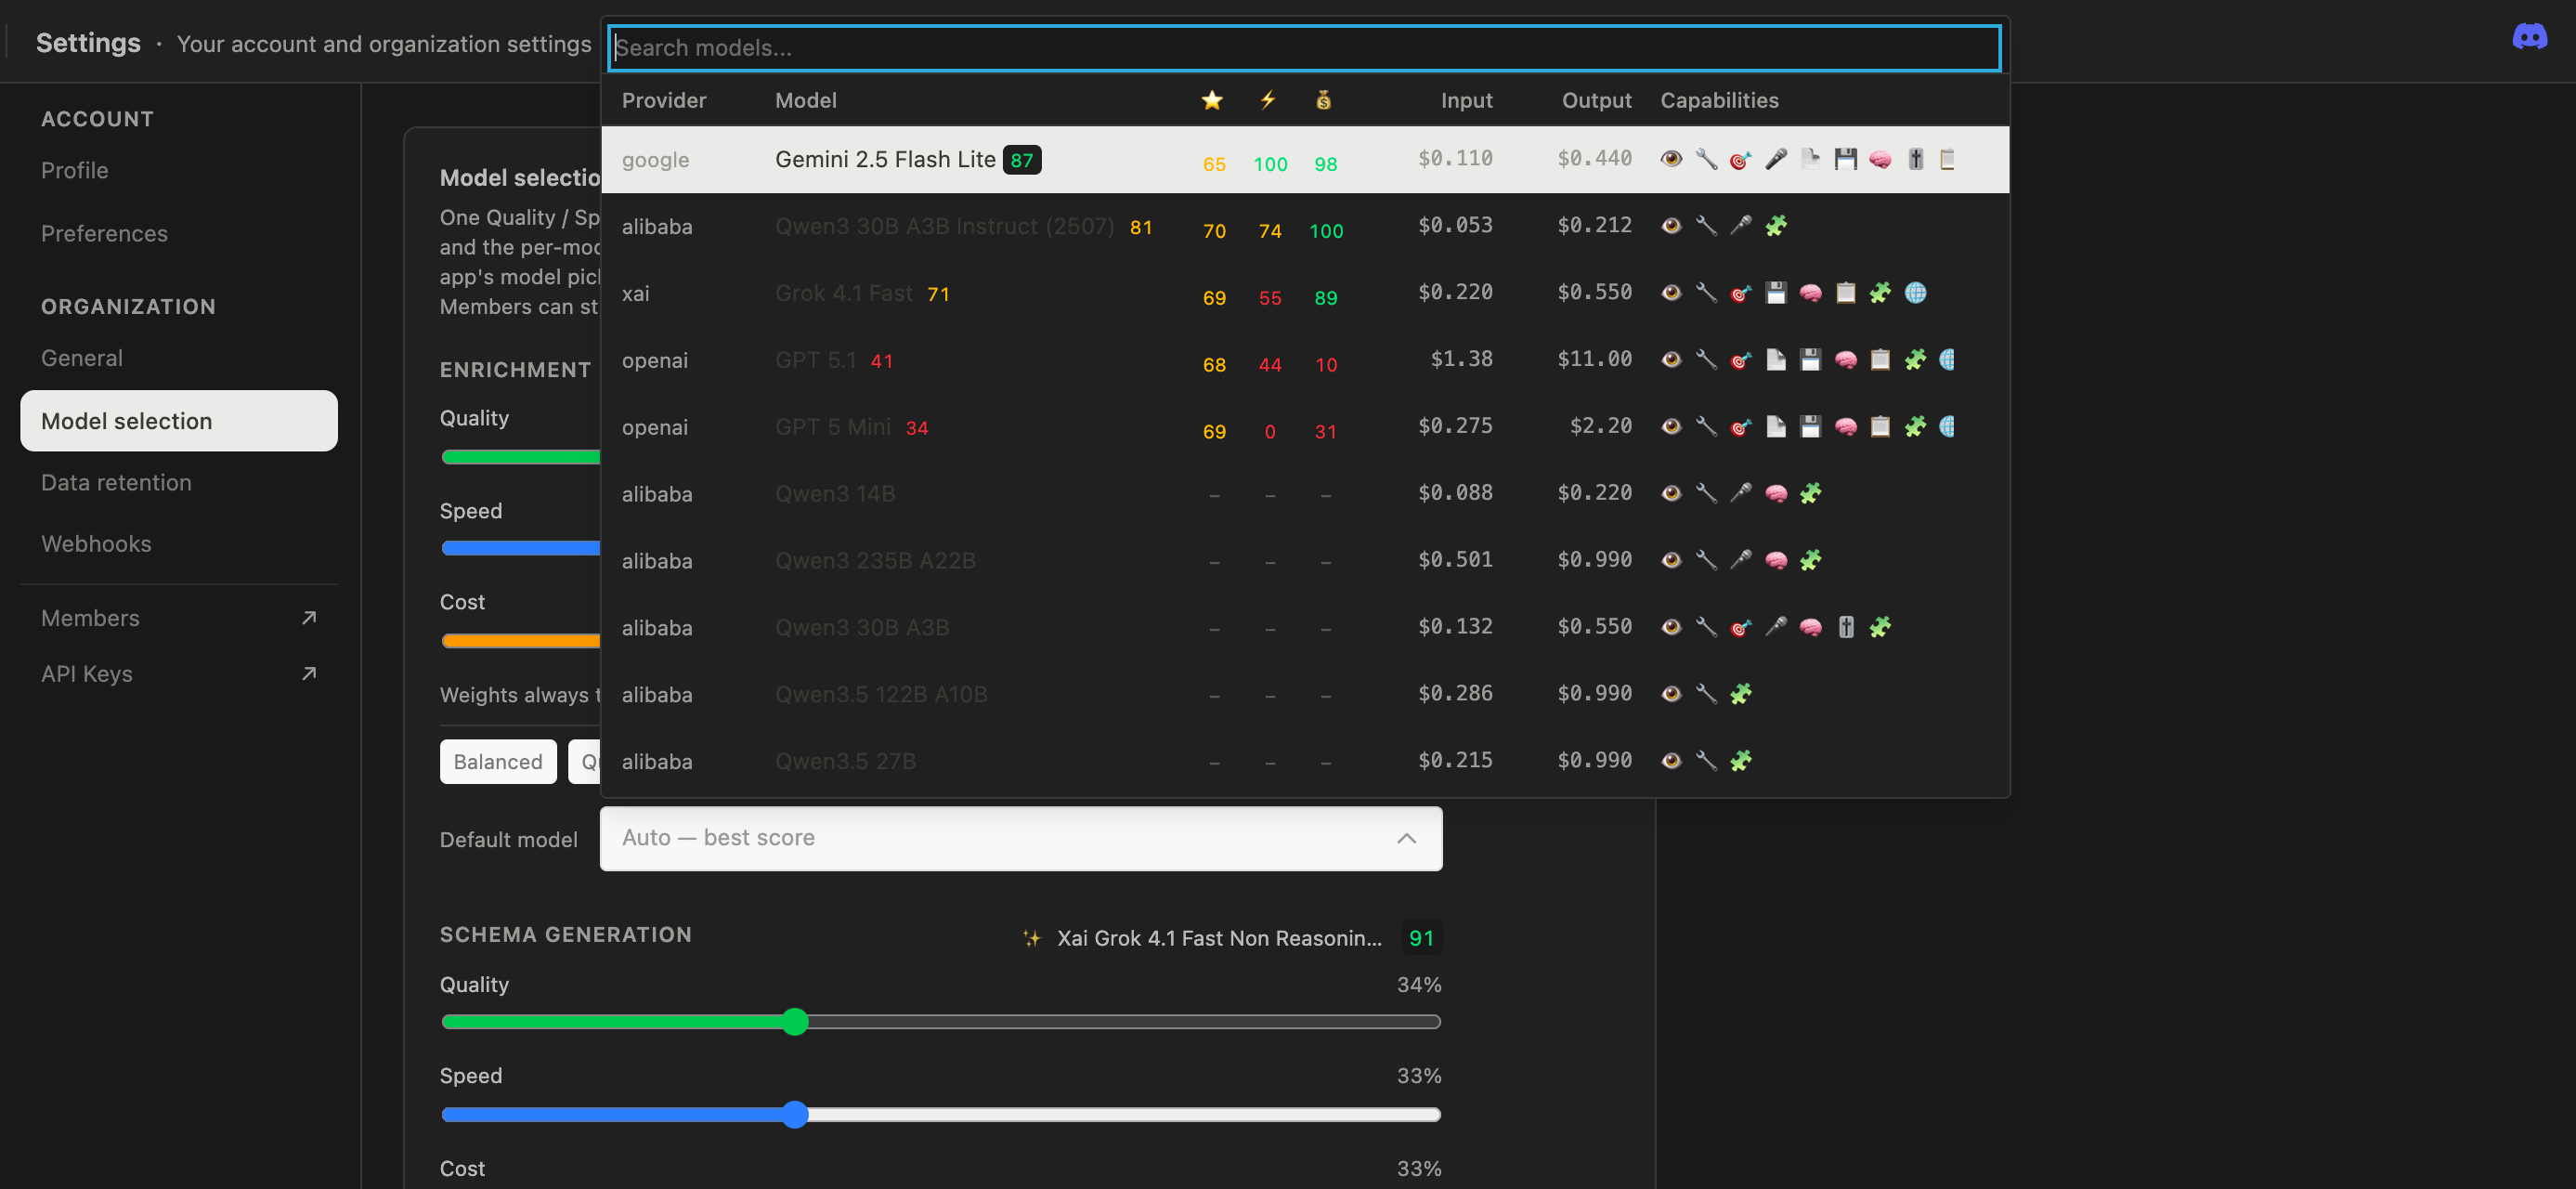Collapse the Default model dropdown chevron

click(x=1406, y=838)
